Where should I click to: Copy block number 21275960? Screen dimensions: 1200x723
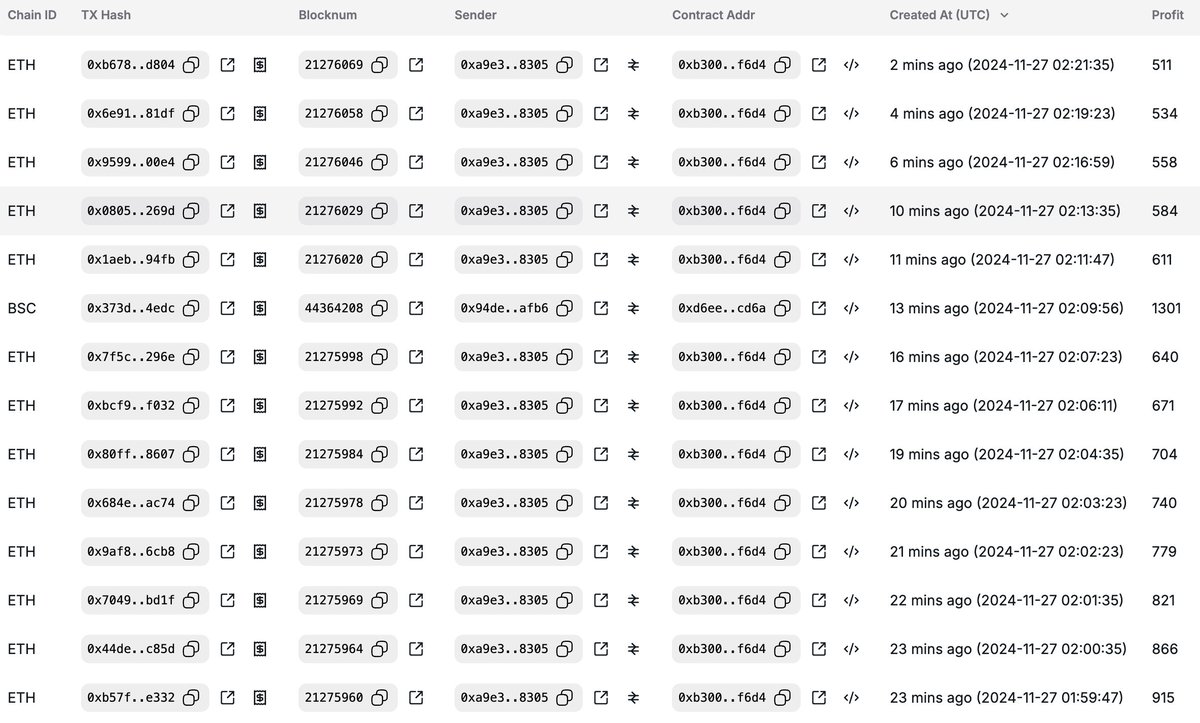pos(380,698)
